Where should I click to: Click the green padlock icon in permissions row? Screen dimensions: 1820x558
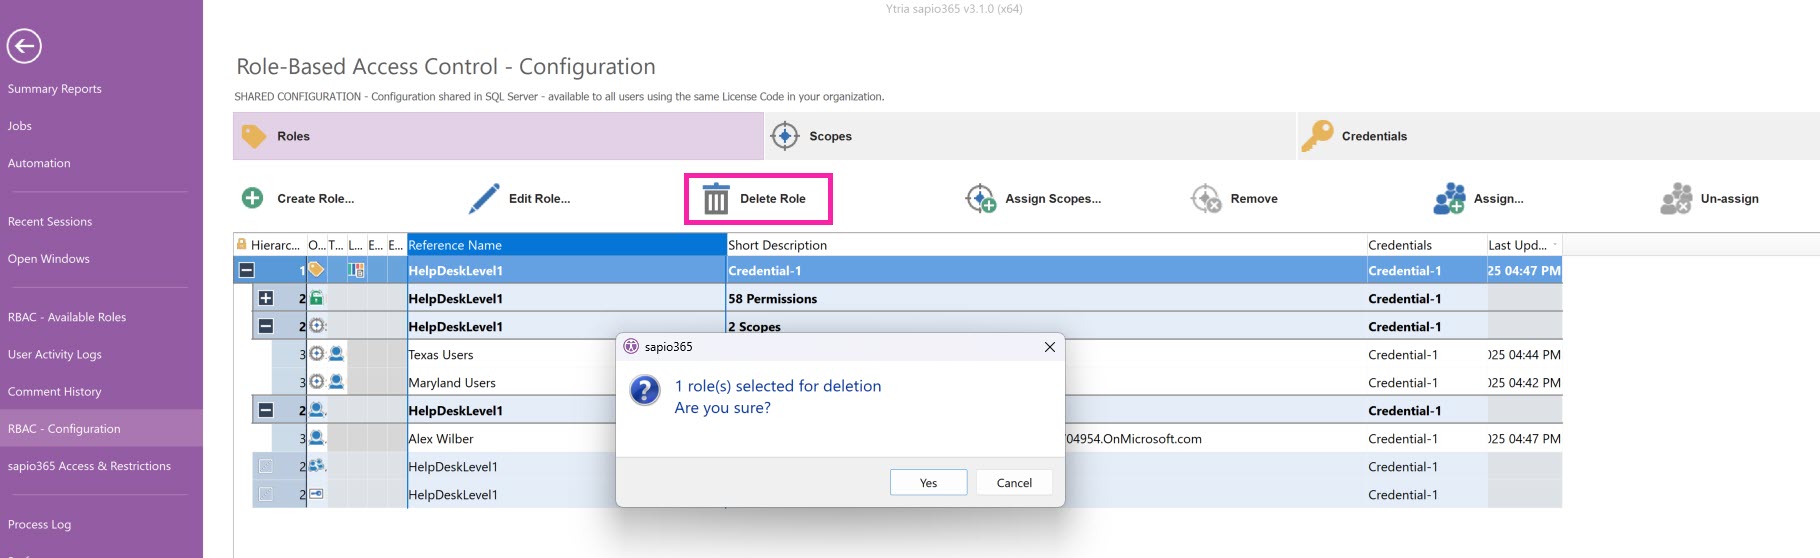pyautogui.click(x=316, y=298)
